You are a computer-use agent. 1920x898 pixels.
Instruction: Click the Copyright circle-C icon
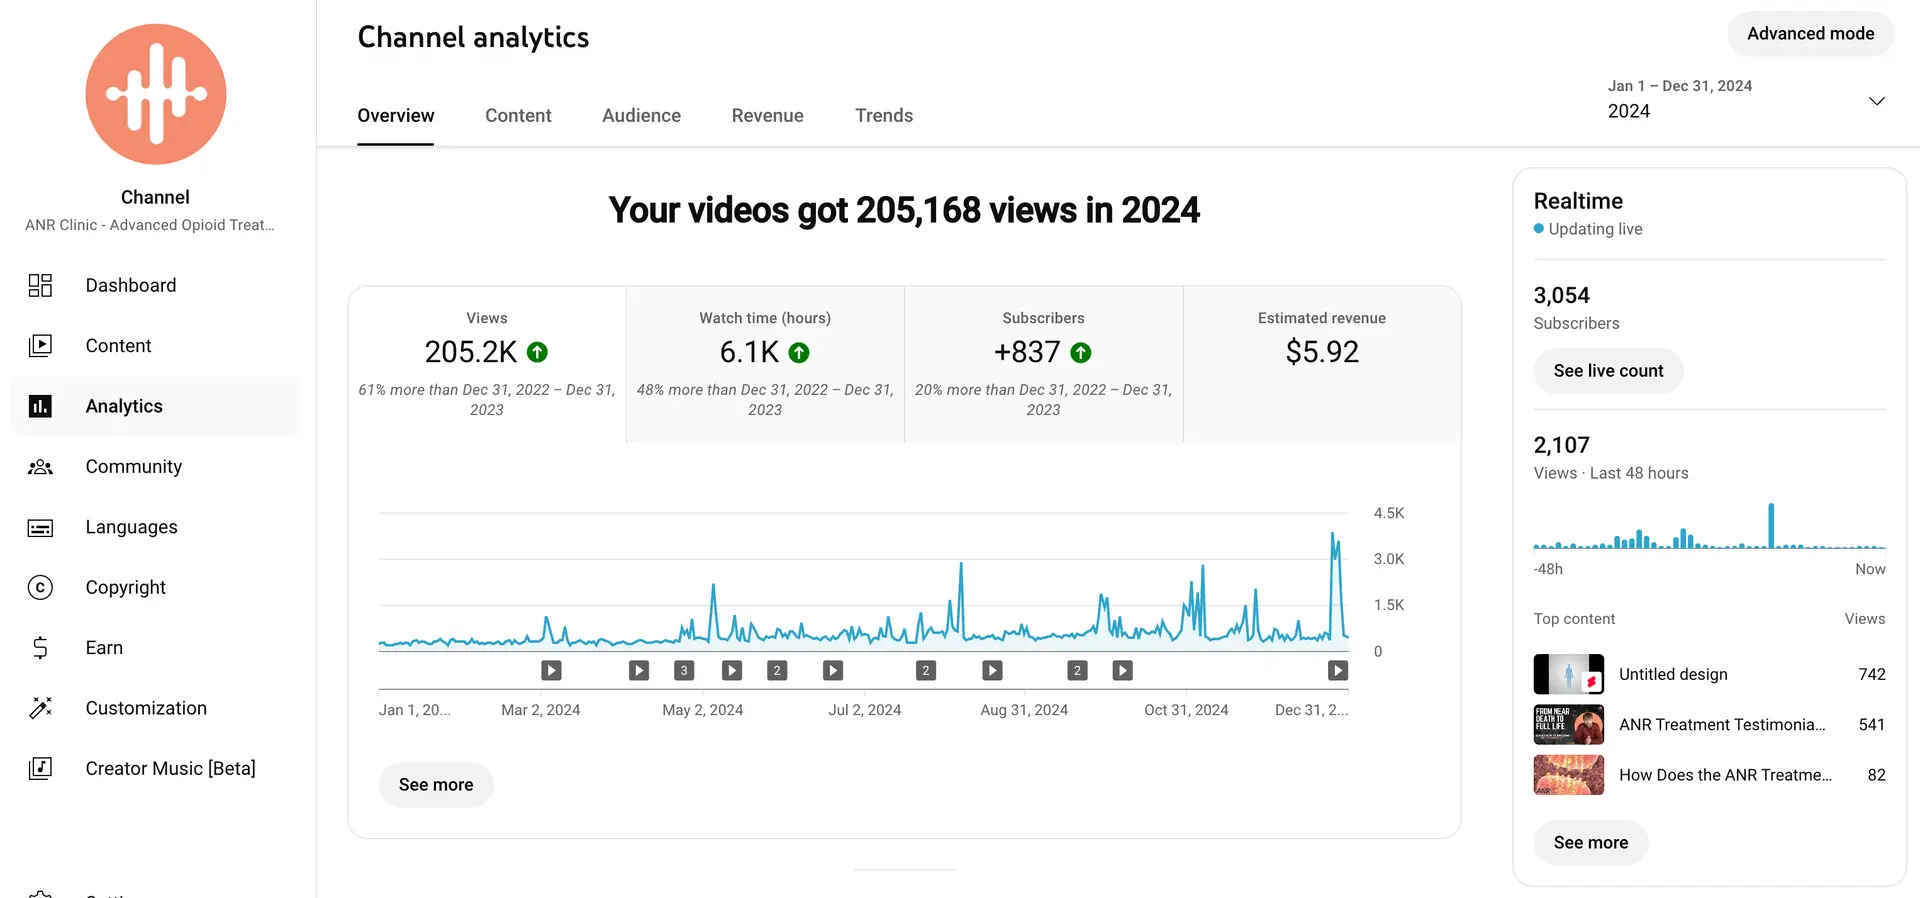tap(40, 588)
